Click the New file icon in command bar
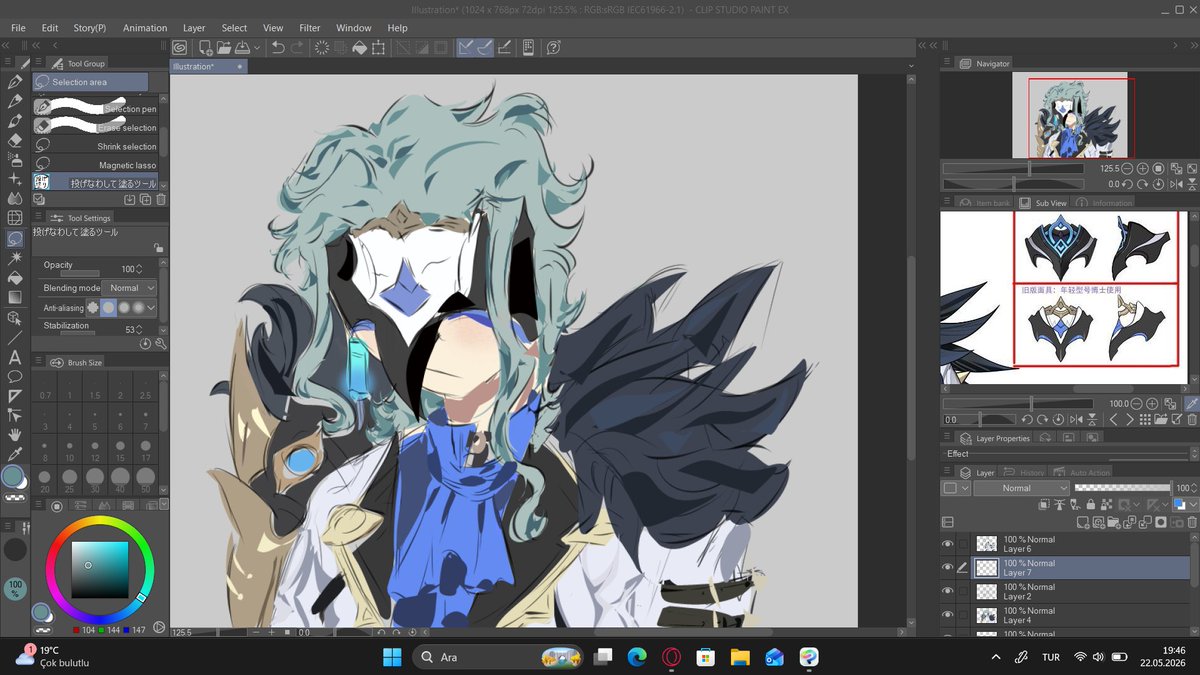 (x=204, y=47)
